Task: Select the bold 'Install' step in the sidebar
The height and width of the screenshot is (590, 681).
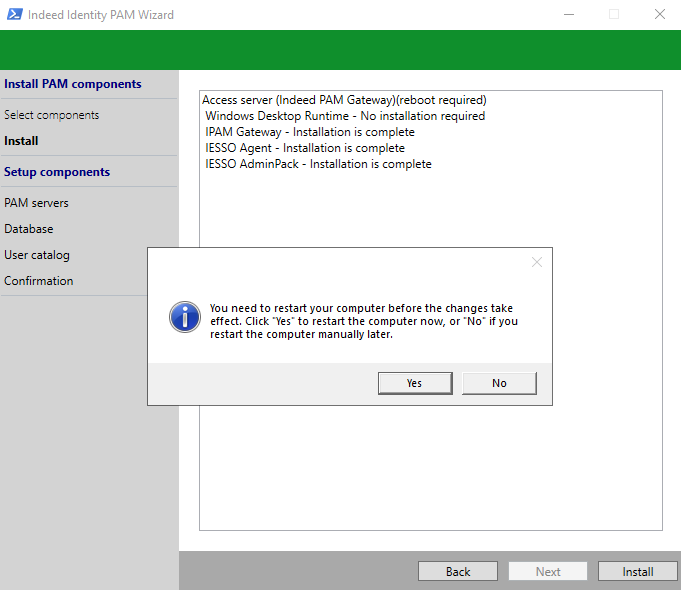Action: [22, 141]
